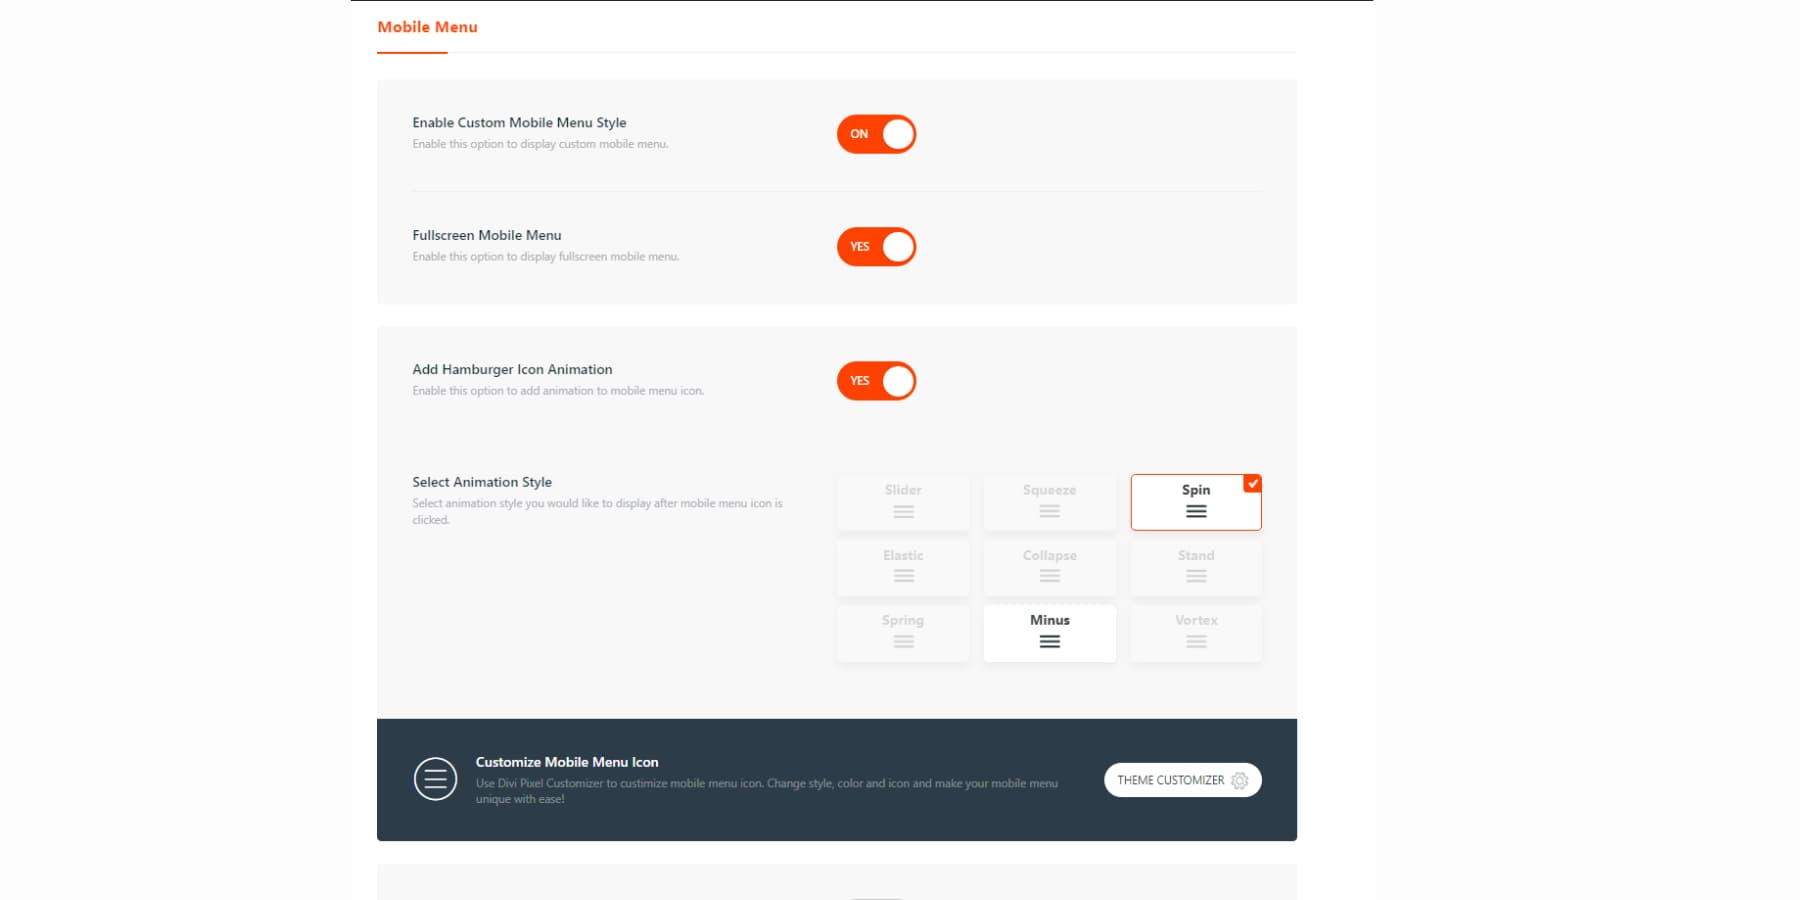
Task: Click the Elastic animation hamburger icon
Action: click(x=902, y=575)
